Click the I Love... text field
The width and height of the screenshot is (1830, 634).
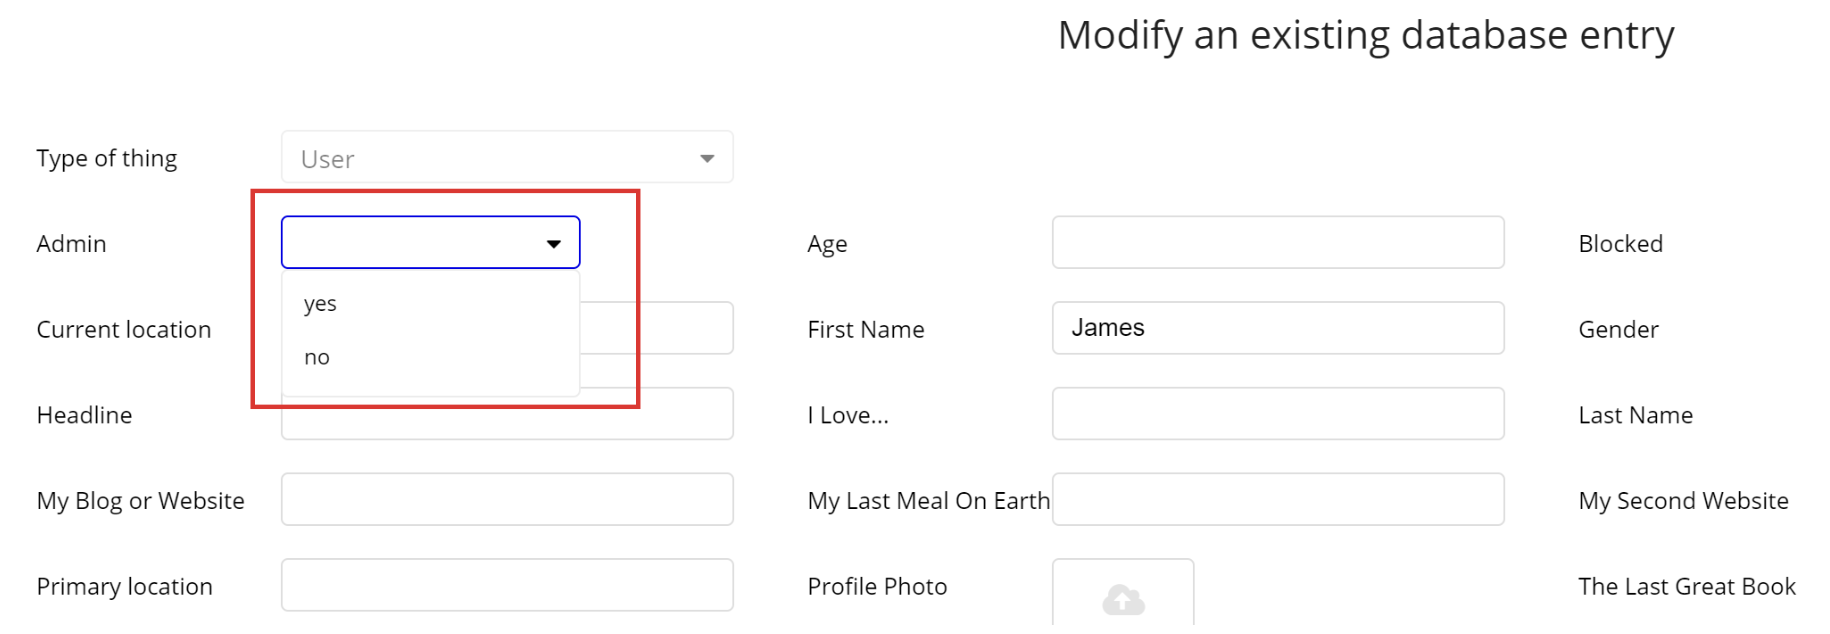point(1277,414)
